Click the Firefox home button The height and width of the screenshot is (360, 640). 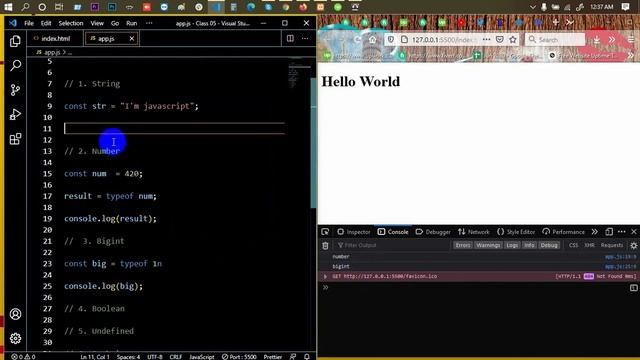[372, 40]
